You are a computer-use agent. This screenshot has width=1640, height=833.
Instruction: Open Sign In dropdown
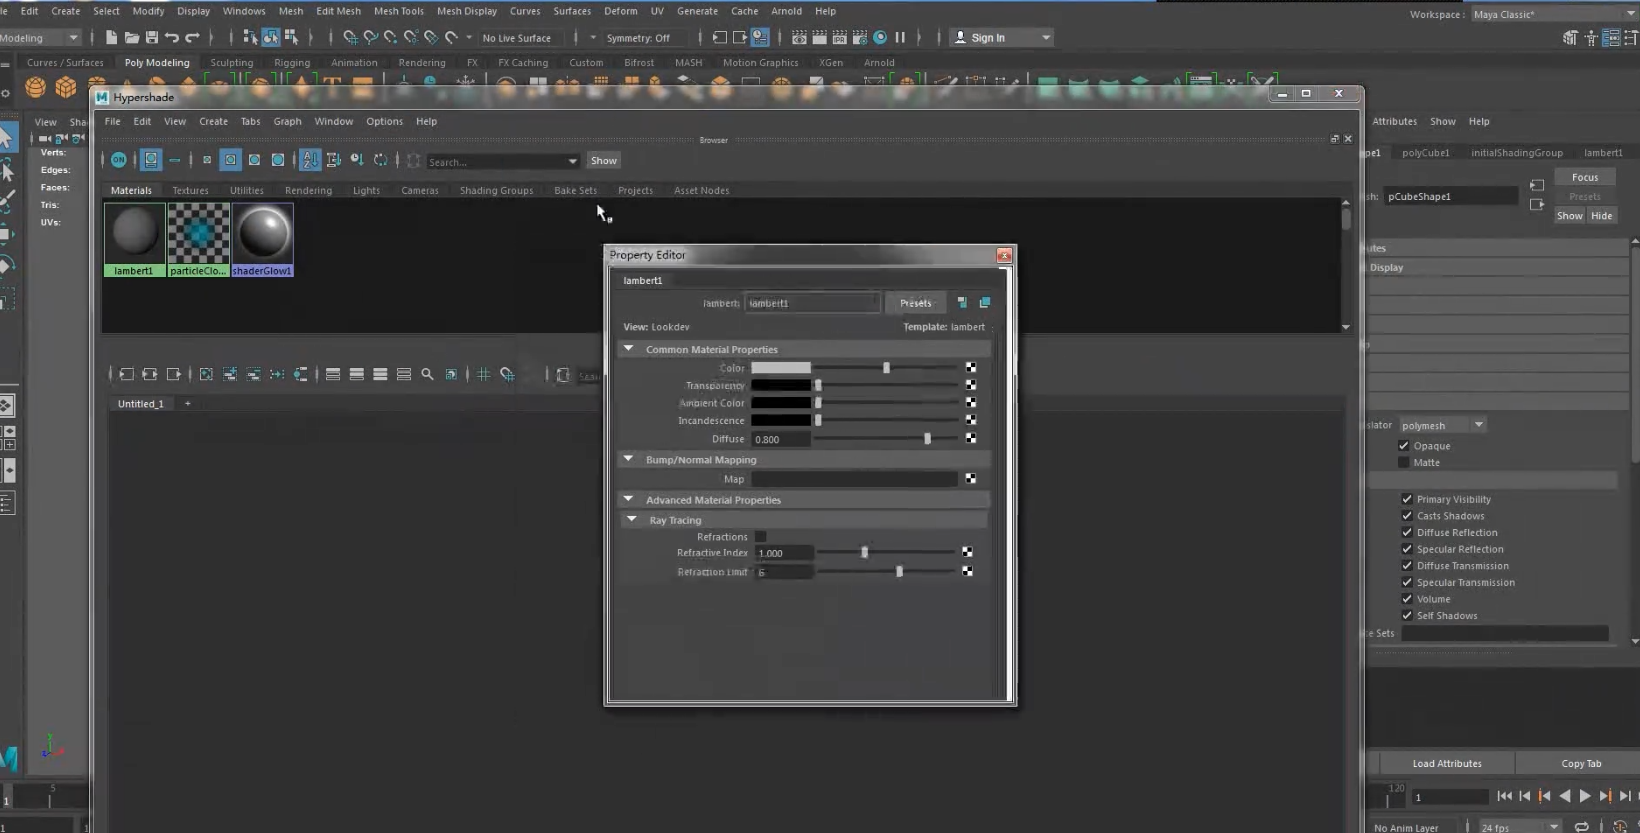pos(1001,37)
